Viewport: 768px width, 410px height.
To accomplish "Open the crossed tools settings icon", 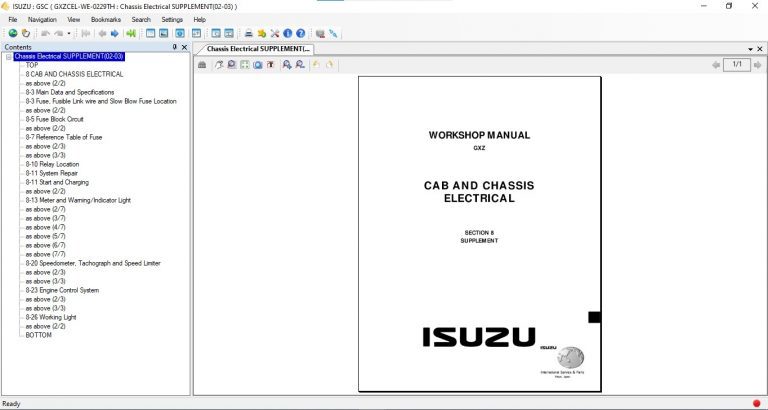I will coord(275,33).
